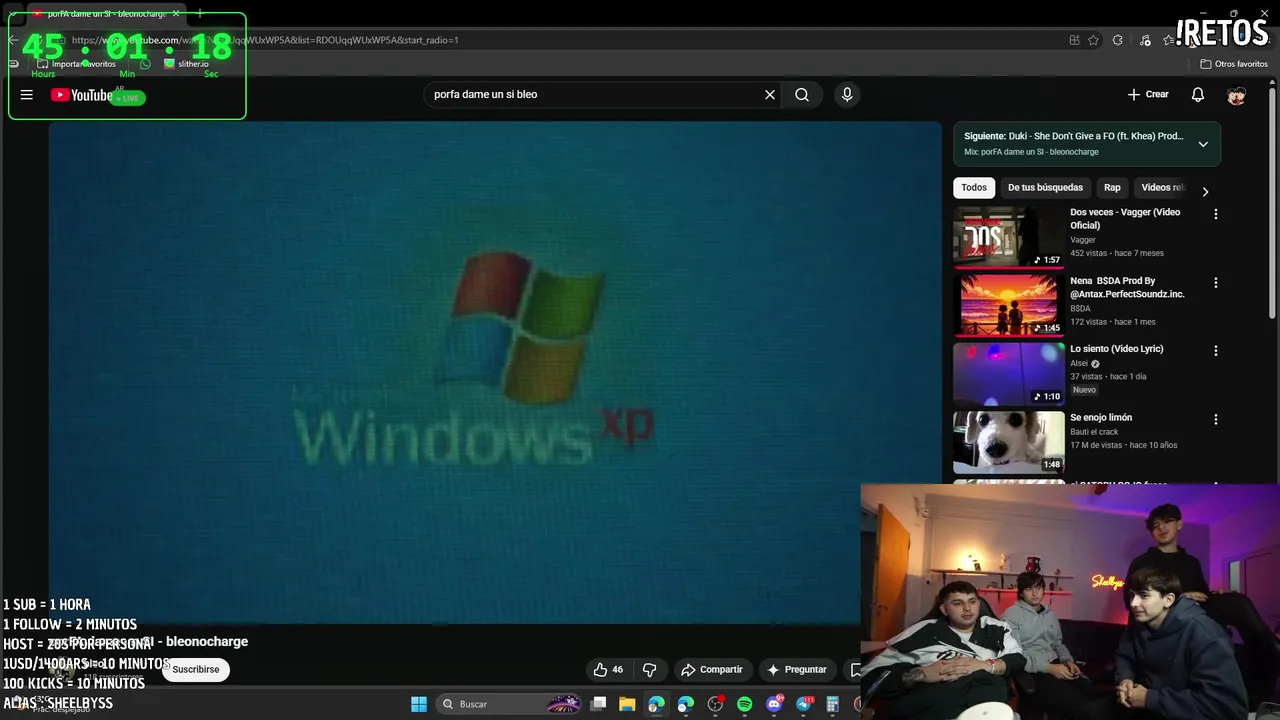Open a new browser tab

(199, 13)
